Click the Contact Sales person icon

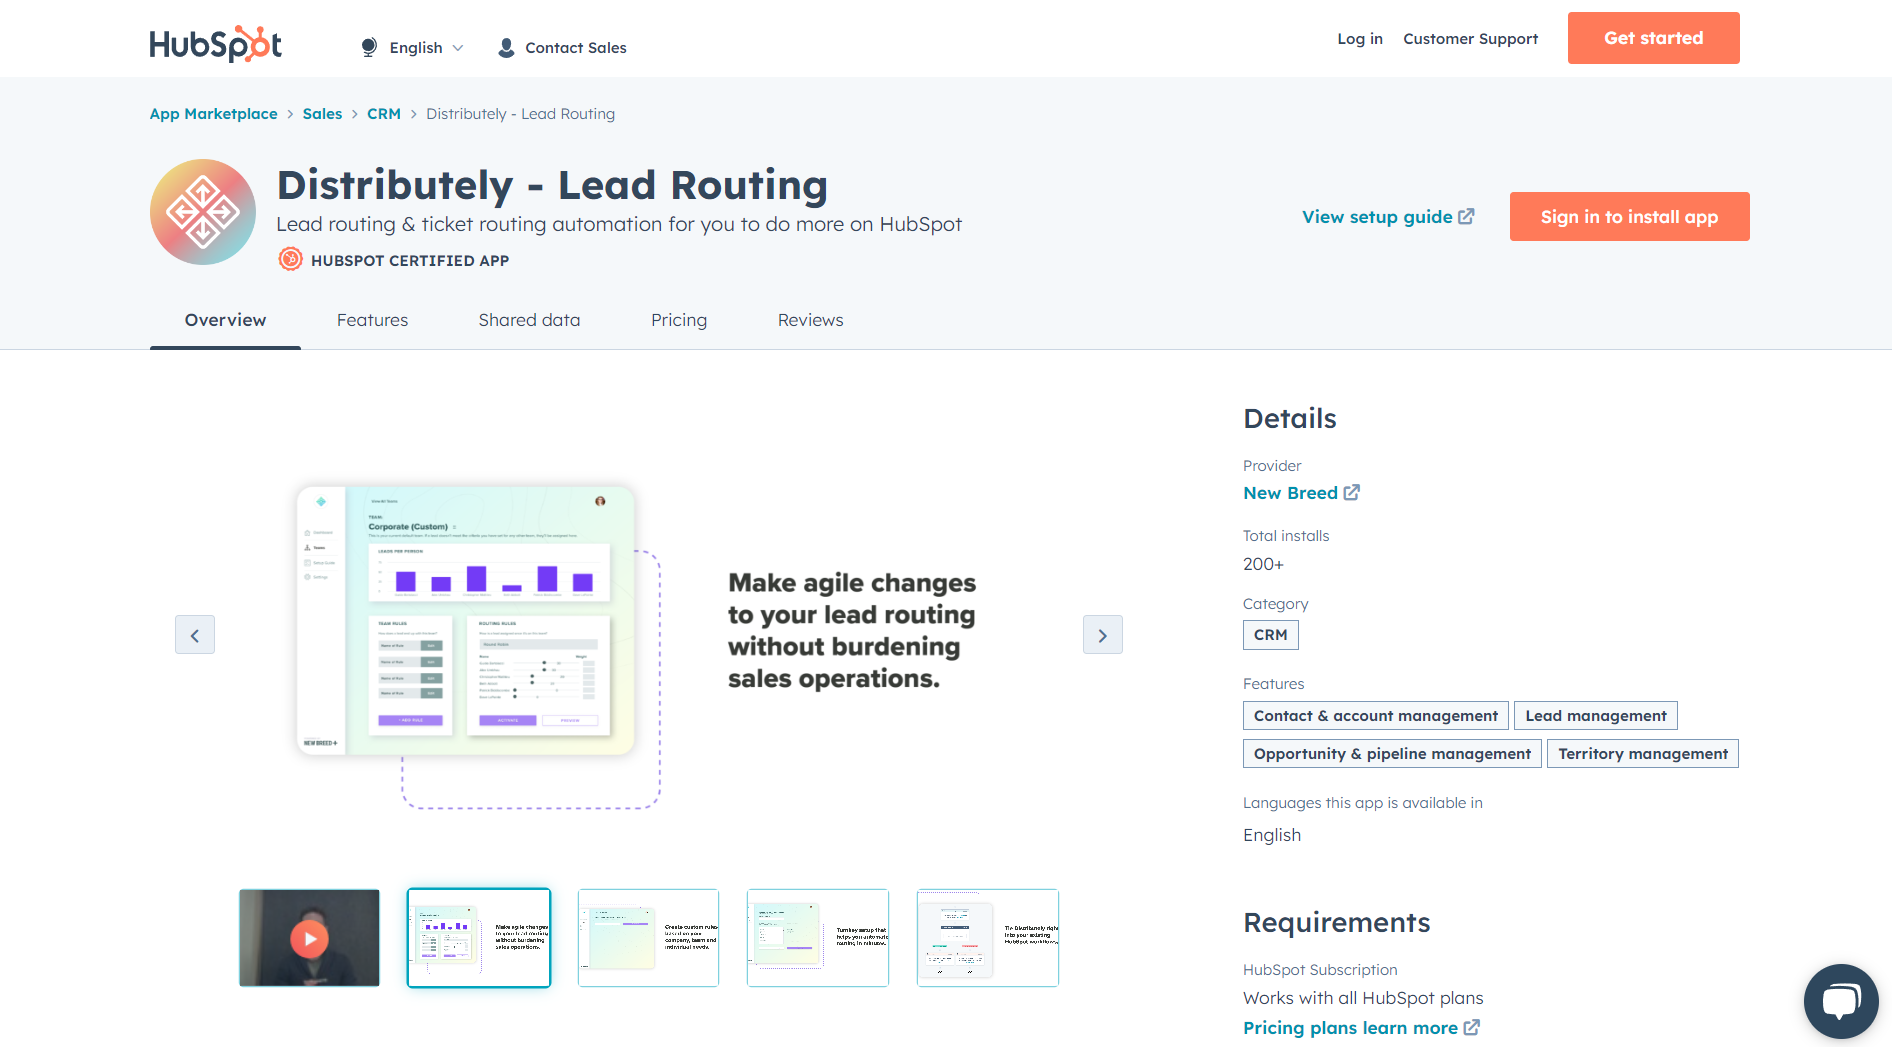coord(506,47)
